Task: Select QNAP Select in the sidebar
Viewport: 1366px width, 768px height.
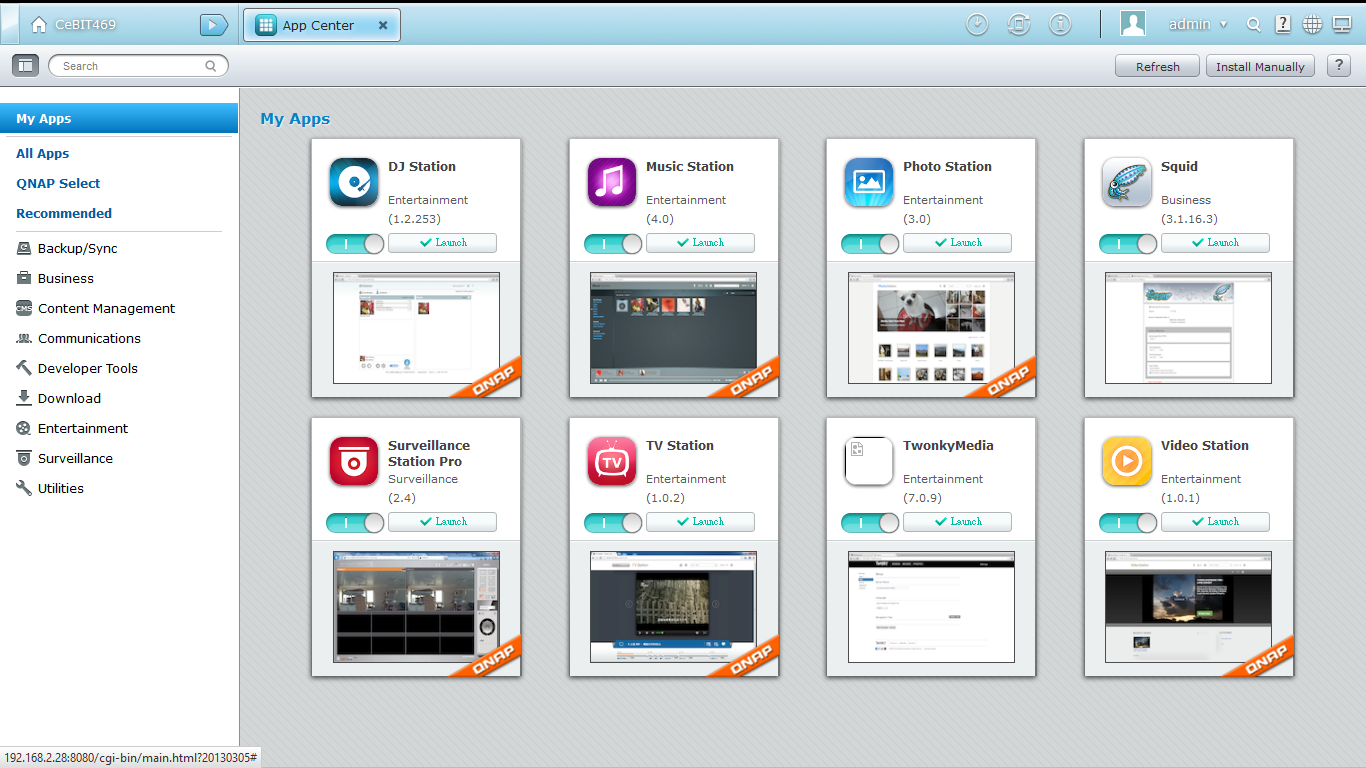Action: pyautogui.click(x=58, y=183)
